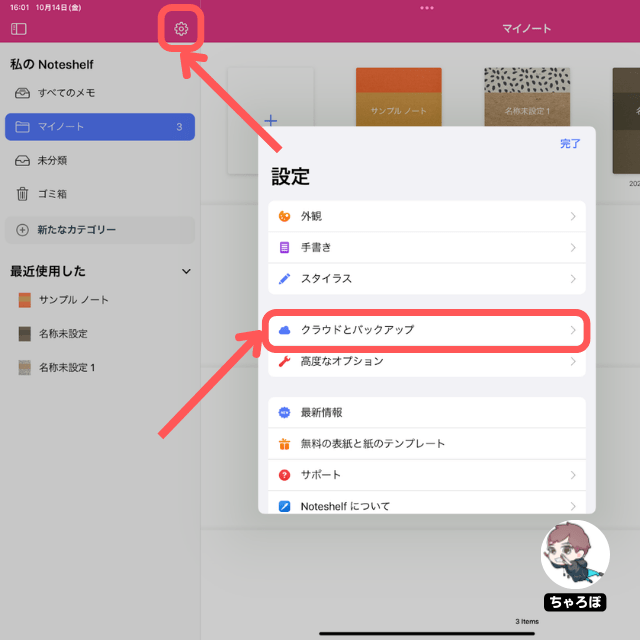
Task: Click the gift icon beside 無料の表紙
Action: coord(284,444)
